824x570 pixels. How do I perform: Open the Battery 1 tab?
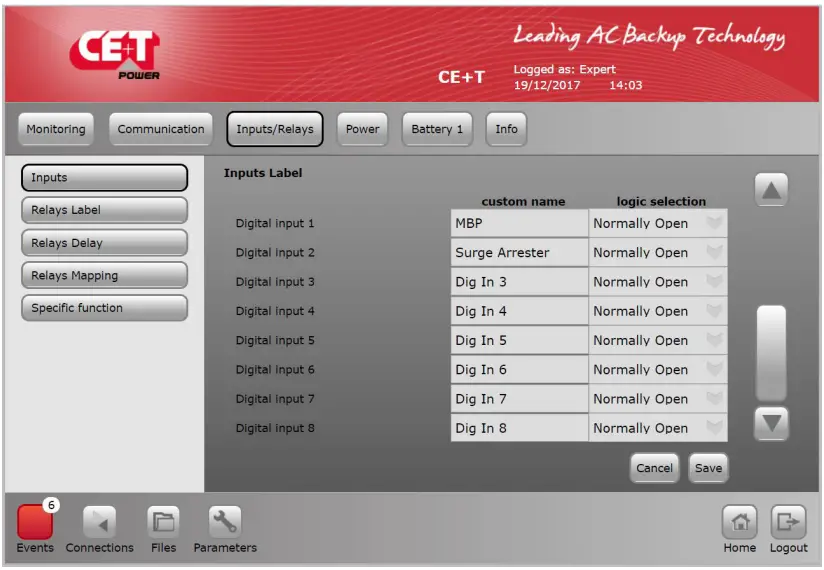click(x=437, y=129)
